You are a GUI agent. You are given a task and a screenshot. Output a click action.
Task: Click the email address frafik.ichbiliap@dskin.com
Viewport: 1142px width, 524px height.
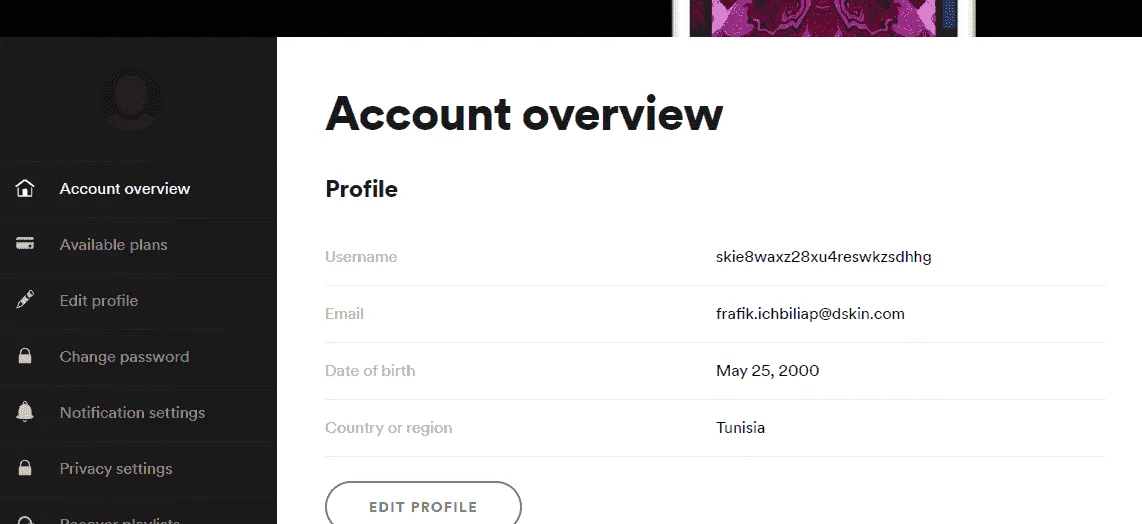(x=810, y=313)
